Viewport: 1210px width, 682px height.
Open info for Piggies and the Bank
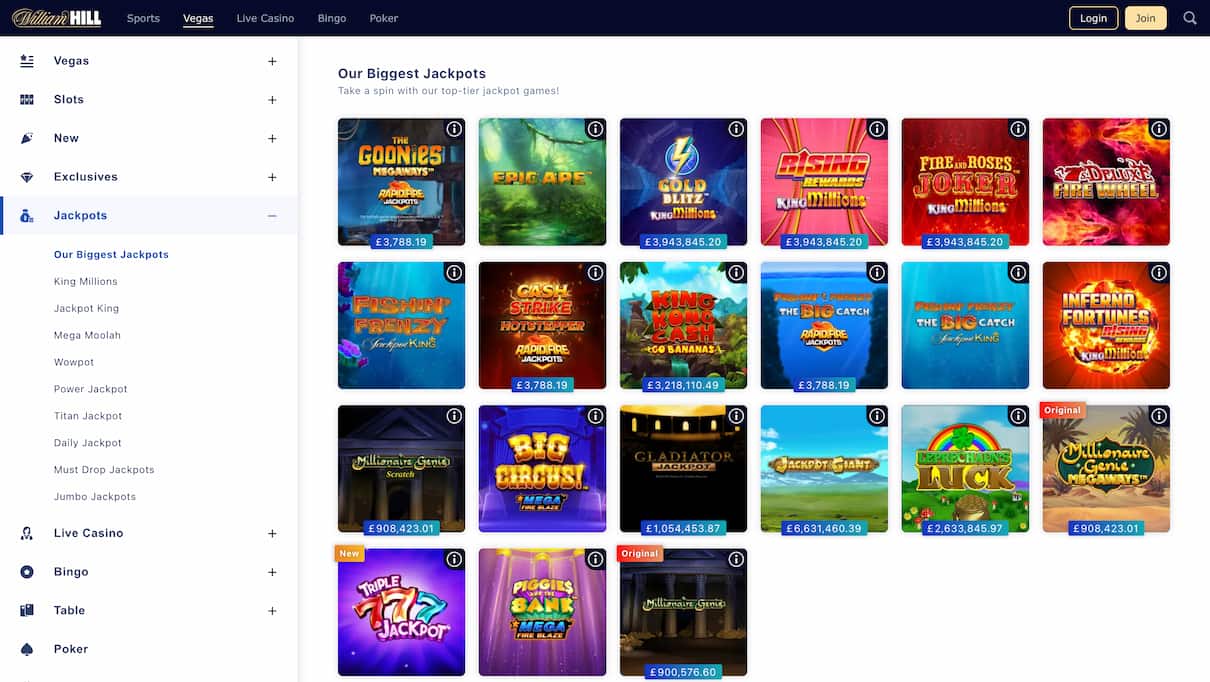595,559
